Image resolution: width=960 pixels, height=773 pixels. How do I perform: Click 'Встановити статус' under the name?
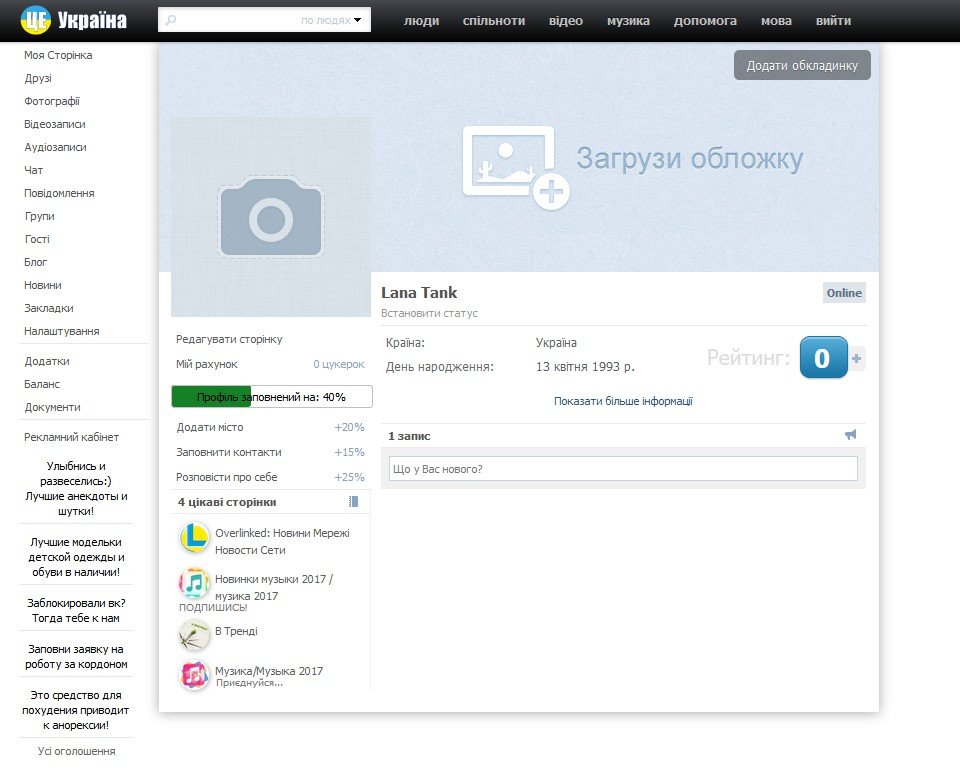429,313
